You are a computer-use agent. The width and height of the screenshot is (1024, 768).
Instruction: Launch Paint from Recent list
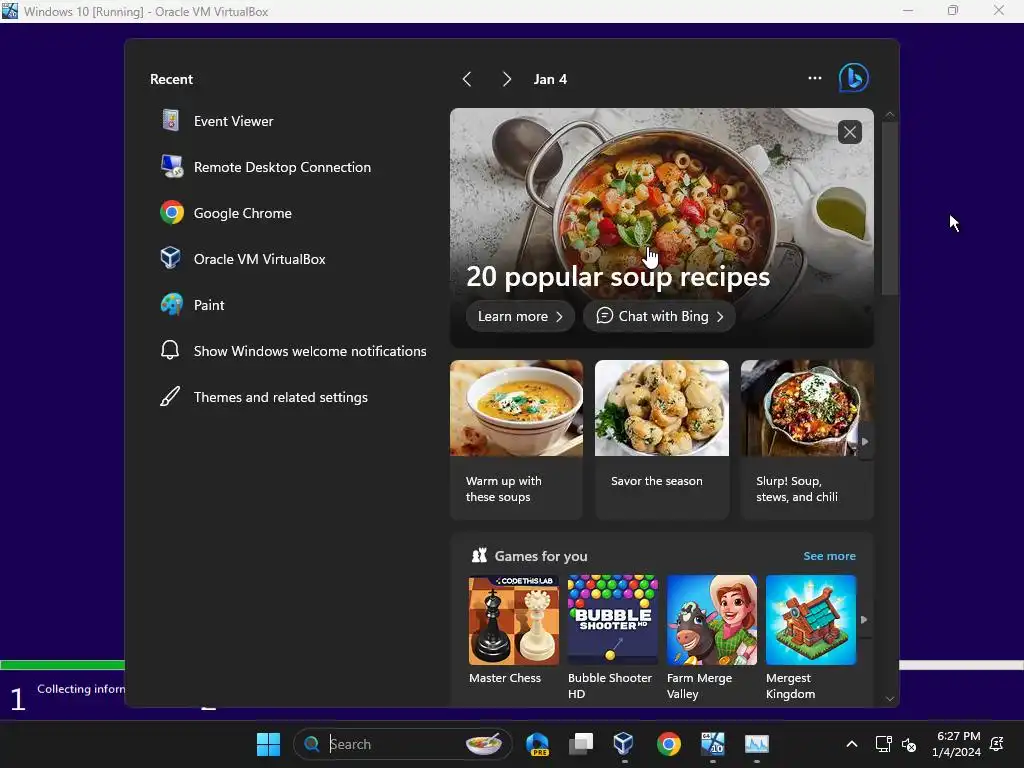[193, 305]
